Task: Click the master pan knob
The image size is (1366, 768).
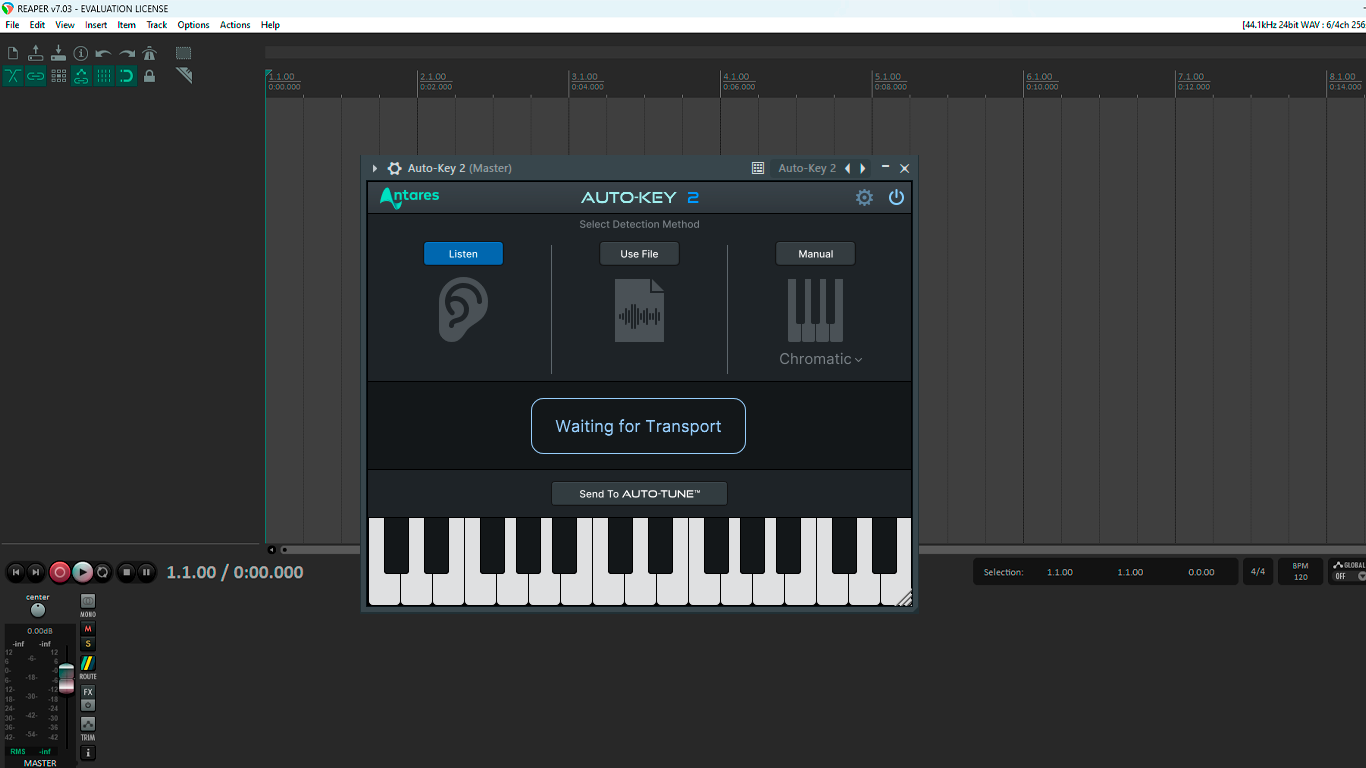Action: click(38, 610)
